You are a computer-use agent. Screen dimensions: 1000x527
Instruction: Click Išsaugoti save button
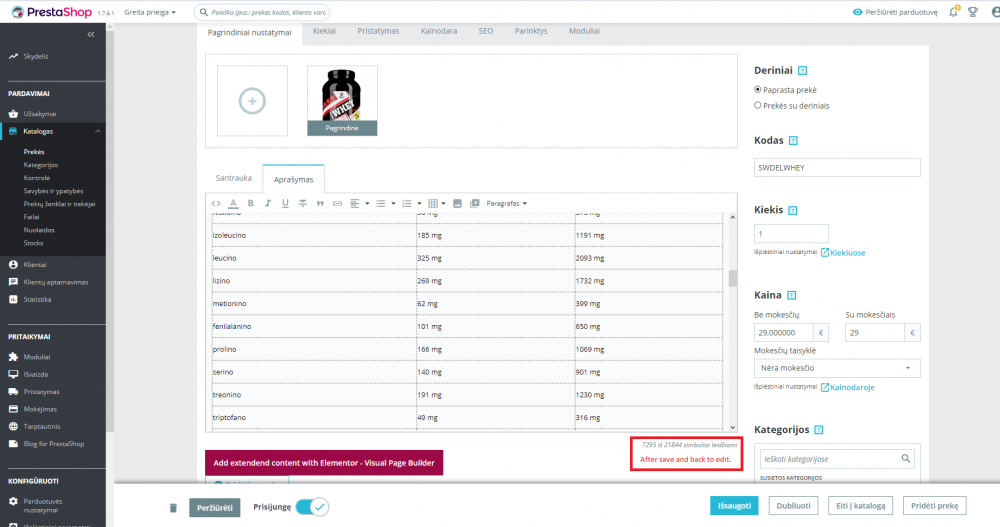click(734, 506)
